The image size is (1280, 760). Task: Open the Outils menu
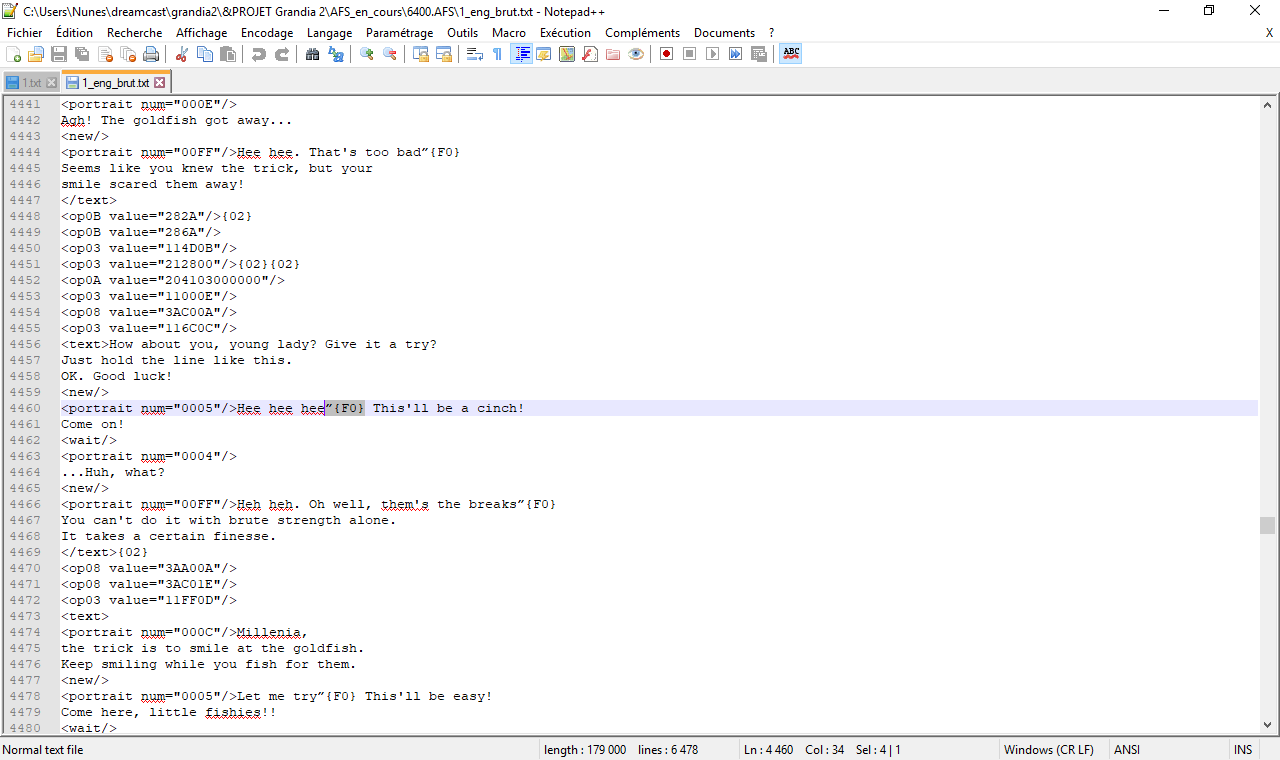point(463,33)
